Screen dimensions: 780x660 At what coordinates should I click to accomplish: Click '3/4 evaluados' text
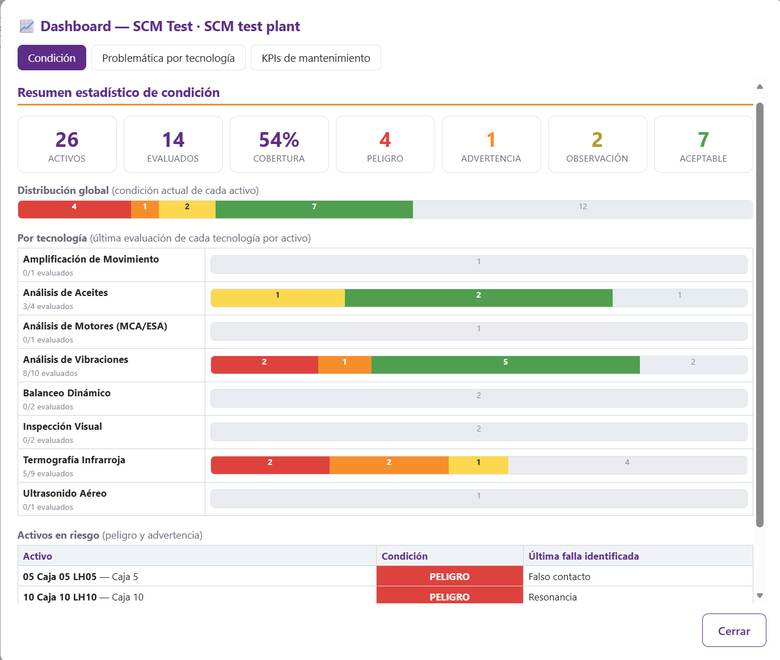pyautogui.click(x=48, y=306)
